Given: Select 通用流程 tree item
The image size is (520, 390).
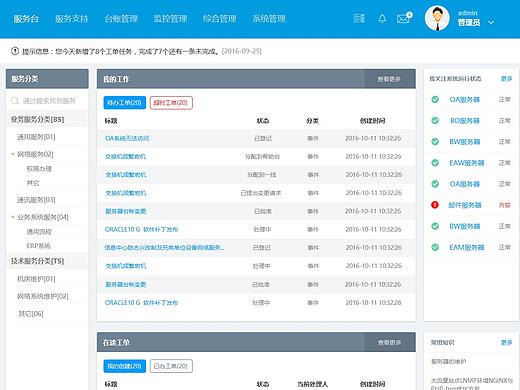Looking at the screenshot, I should pos(39,232).
